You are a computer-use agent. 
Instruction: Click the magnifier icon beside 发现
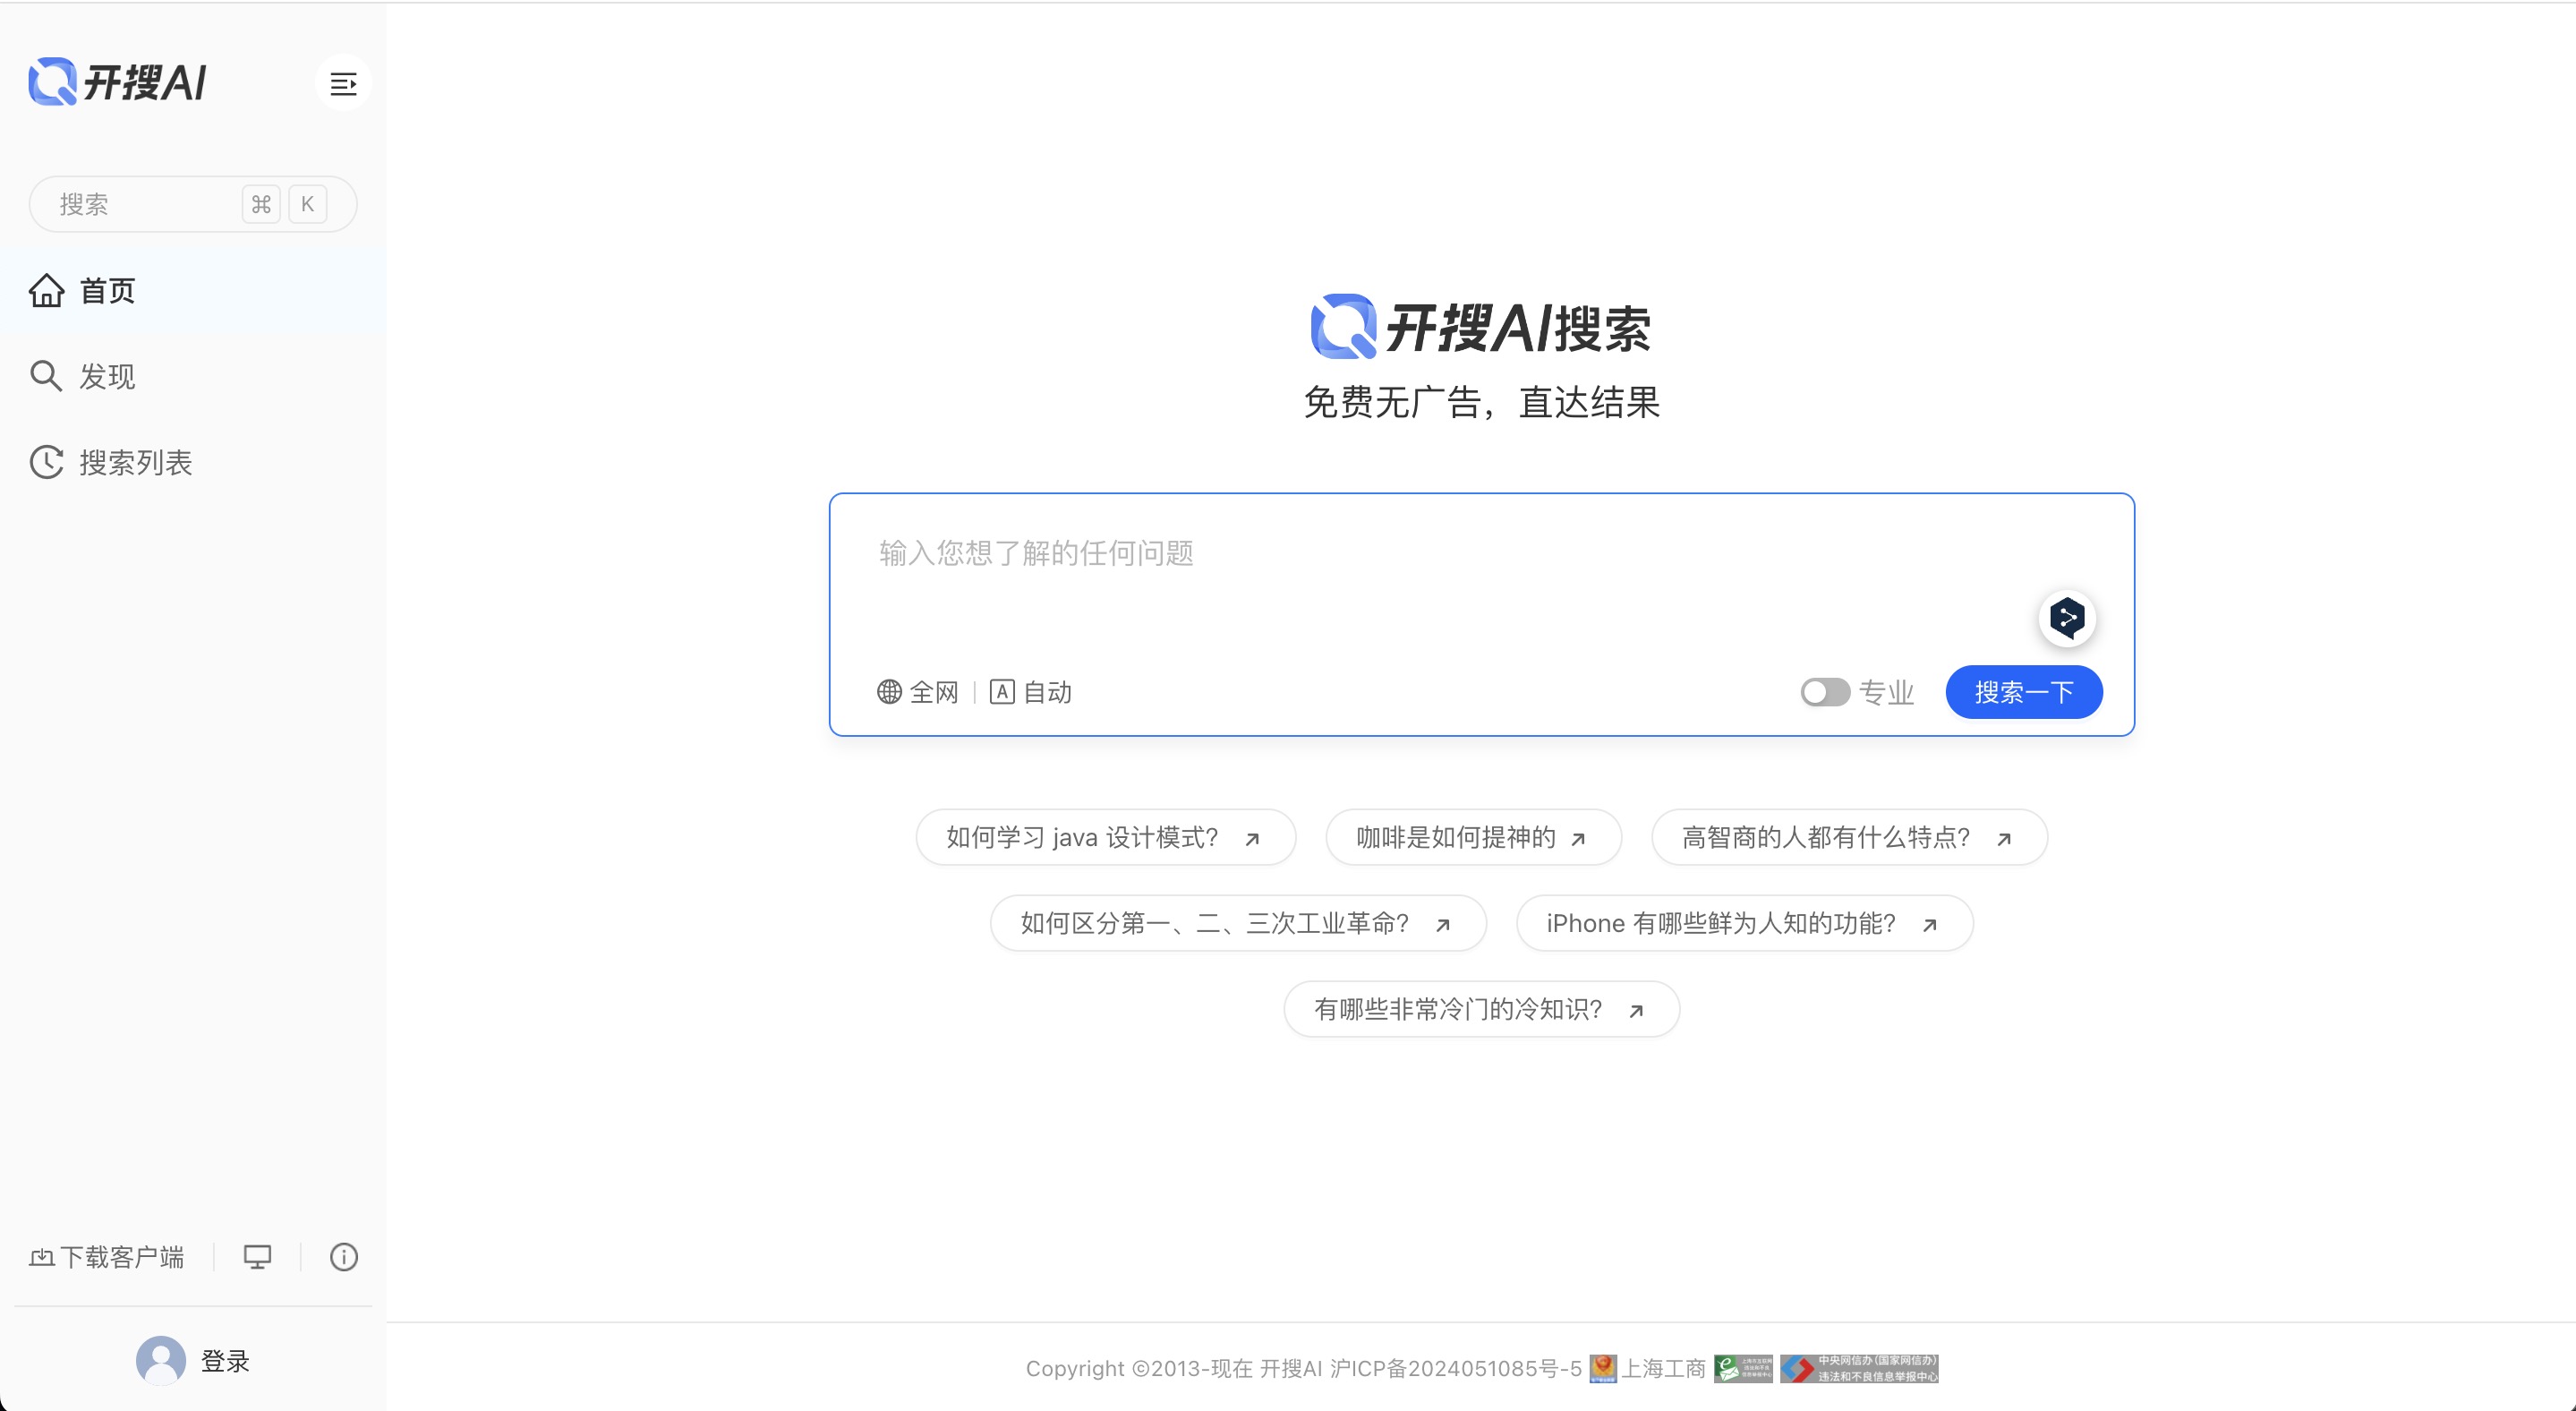(x=46, y=377)
